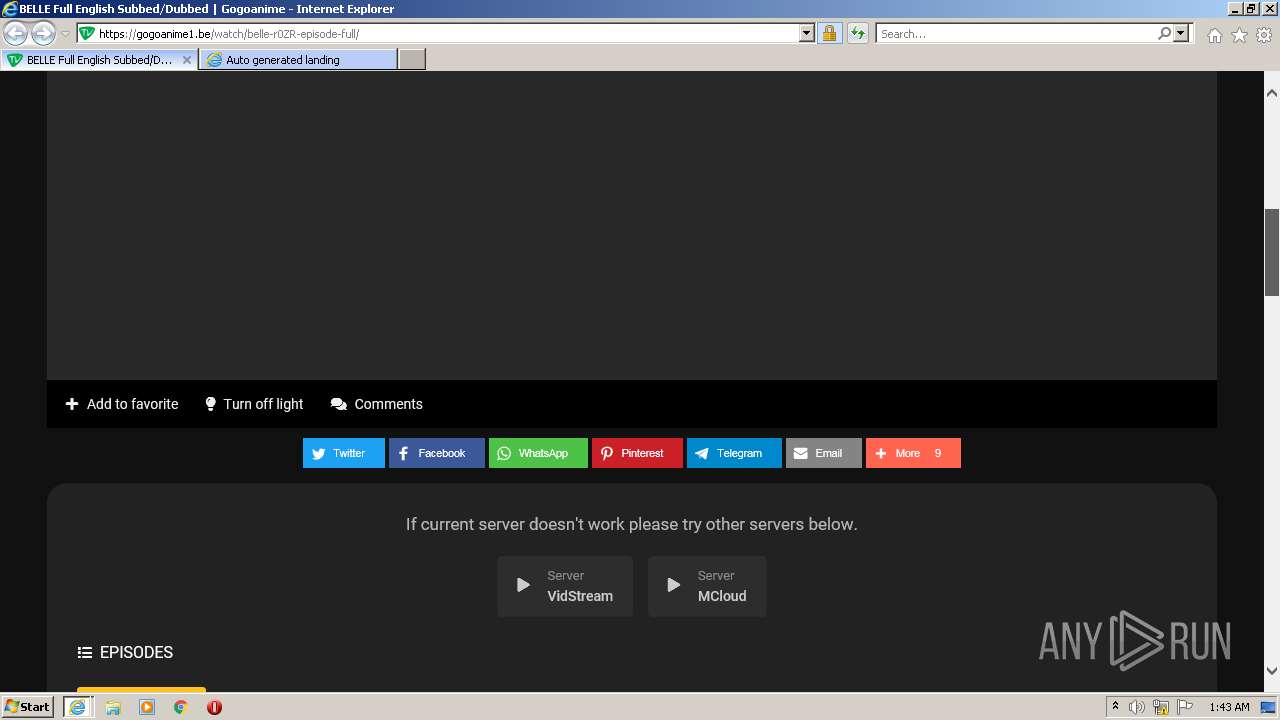Share the page on Twitter
This screenshot has width=1280, height=720.
click(344, 453)
